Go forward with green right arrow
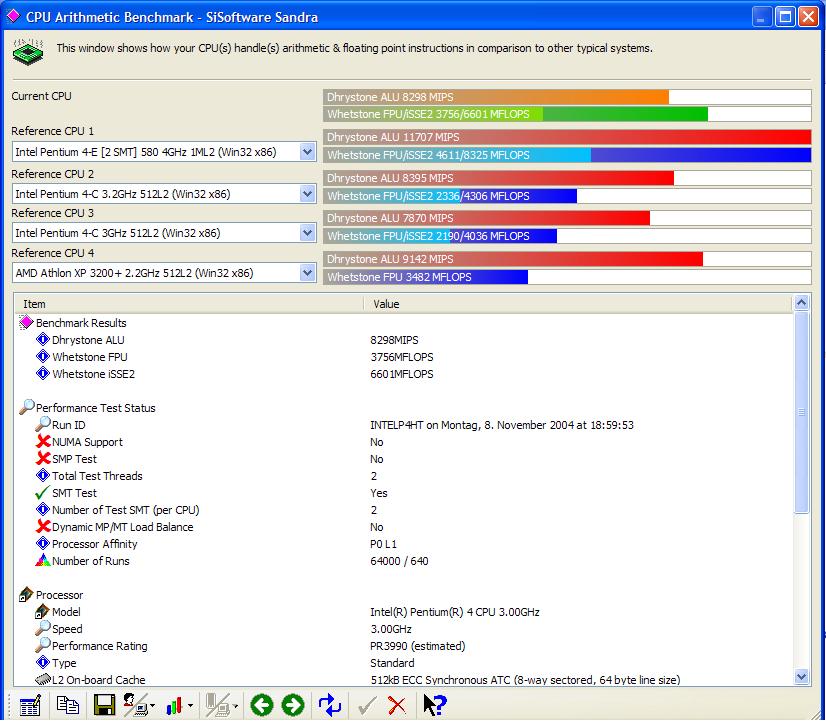The height and width of the screenshot is (727, 826). click(293, 705)
